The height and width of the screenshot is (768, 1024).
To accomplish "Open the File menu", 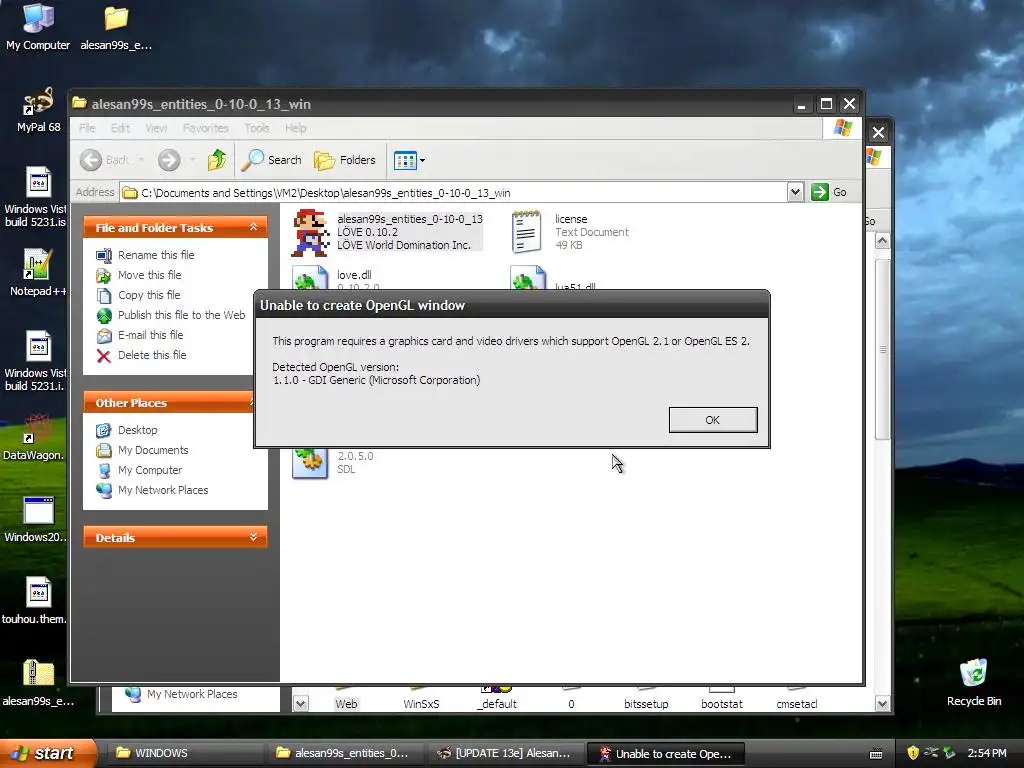I will click(87, 128).
